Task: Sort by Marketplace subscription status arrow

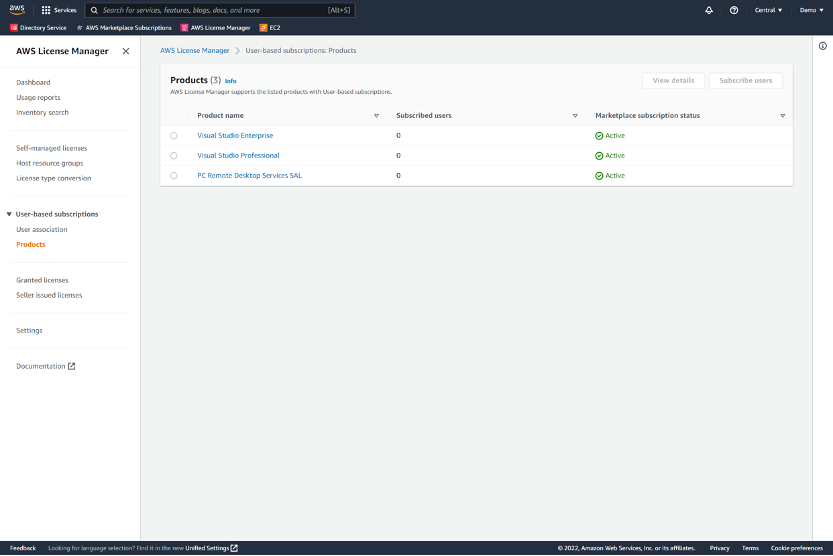Action: pyautogui.click(x=783, y=116)
